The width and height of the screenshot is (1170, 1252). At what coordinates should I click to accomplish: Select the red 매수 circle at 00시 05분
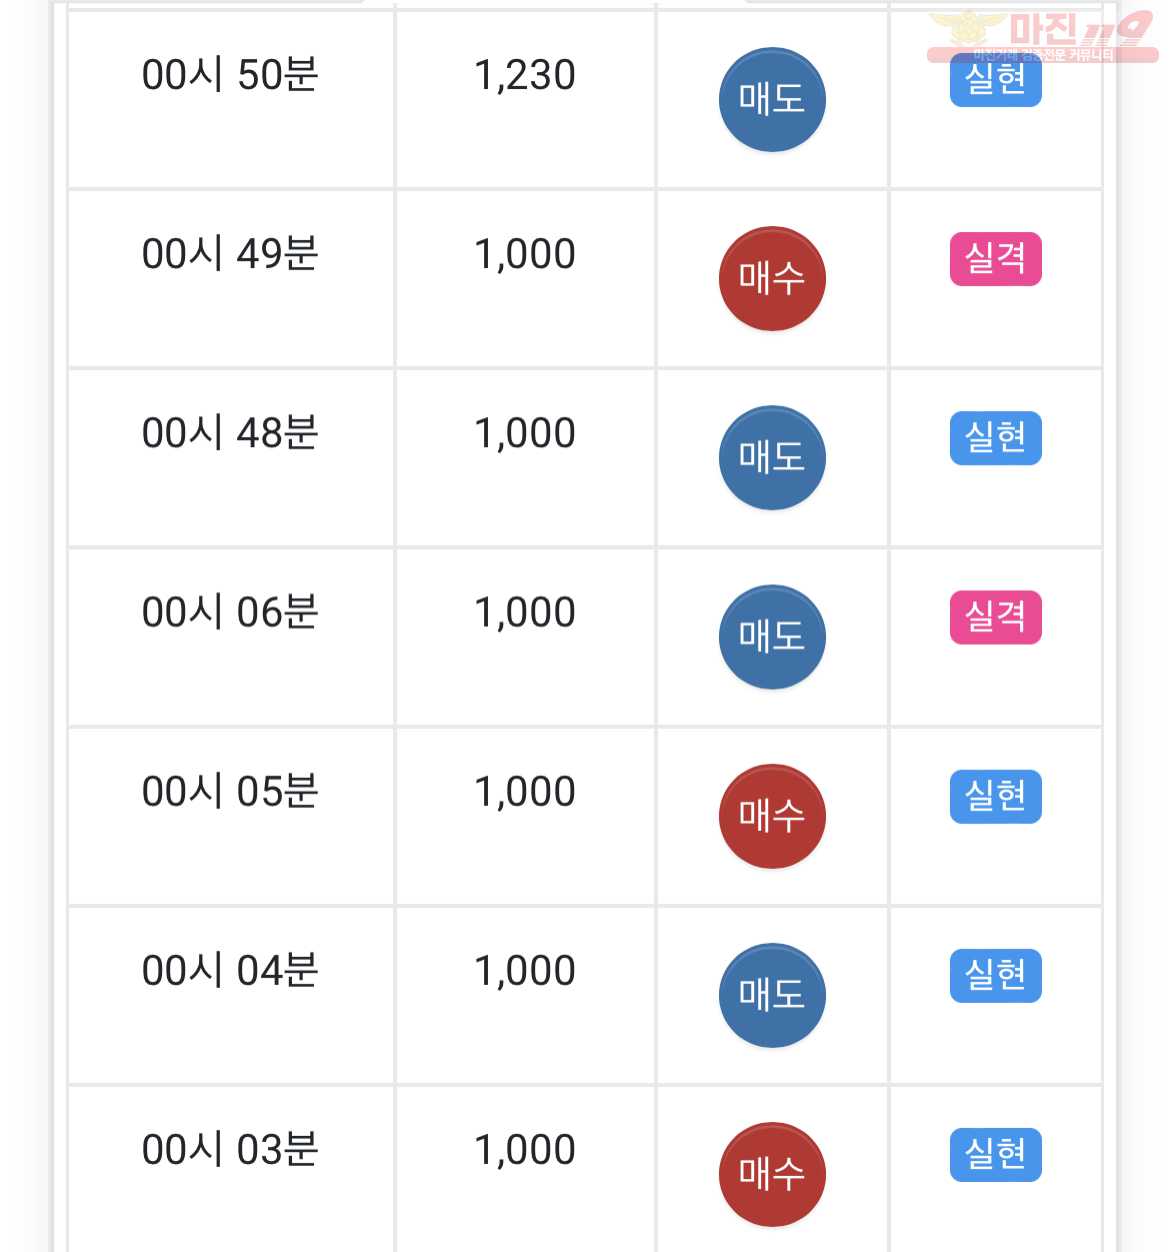(772, 815)
